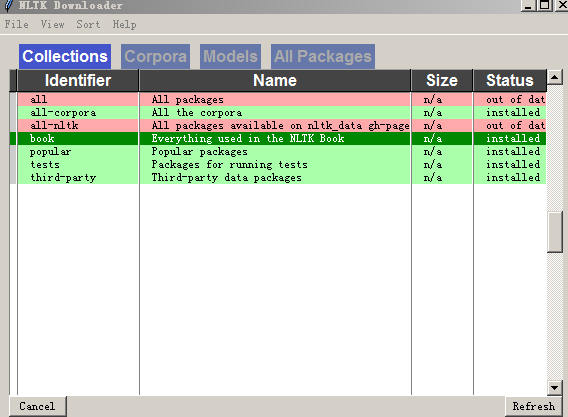Switch to the All Packages tab

pos(323,57)
